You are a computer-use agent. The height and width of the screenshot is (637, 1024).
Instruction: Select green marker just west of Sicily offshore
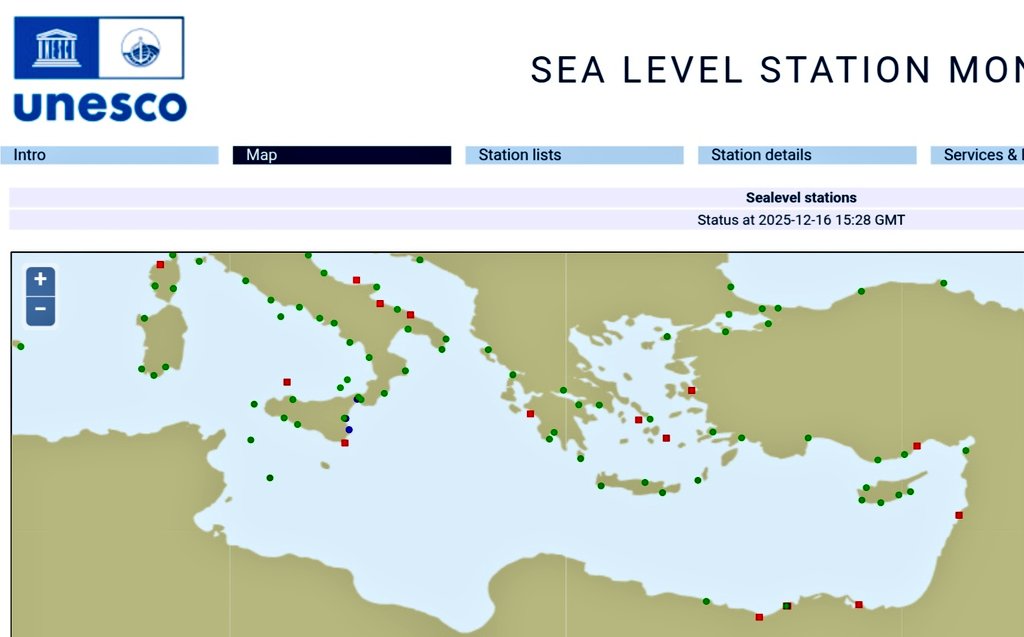coord(254,404)
